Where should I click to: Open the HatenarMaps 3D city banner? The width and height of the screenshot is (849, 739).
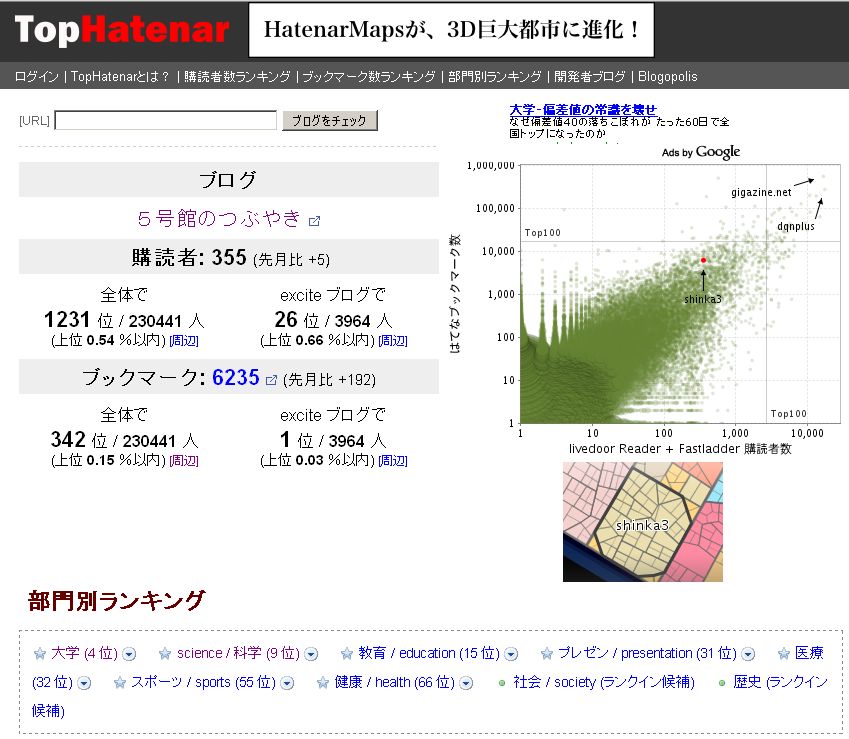tap(451, 30)
